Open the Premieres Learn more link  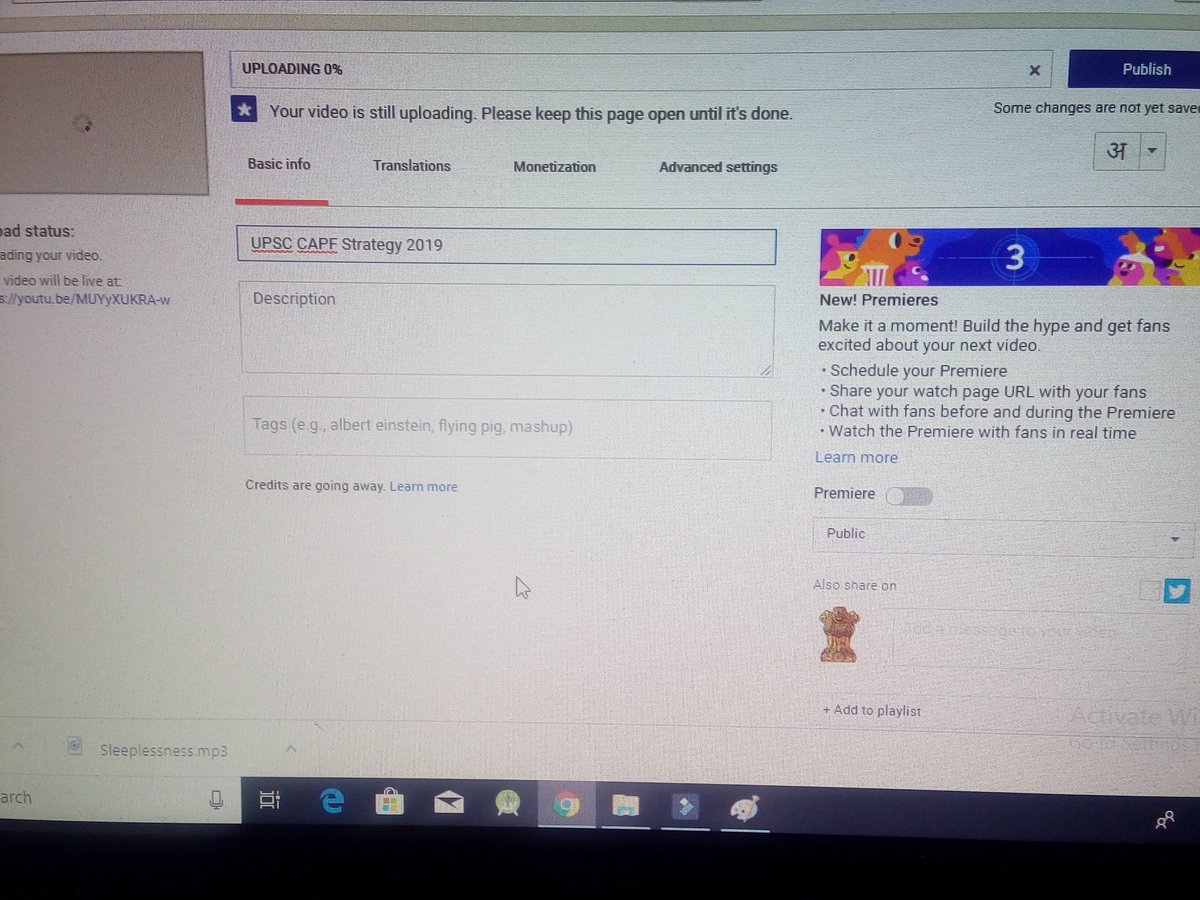click(x=856, y=457)
